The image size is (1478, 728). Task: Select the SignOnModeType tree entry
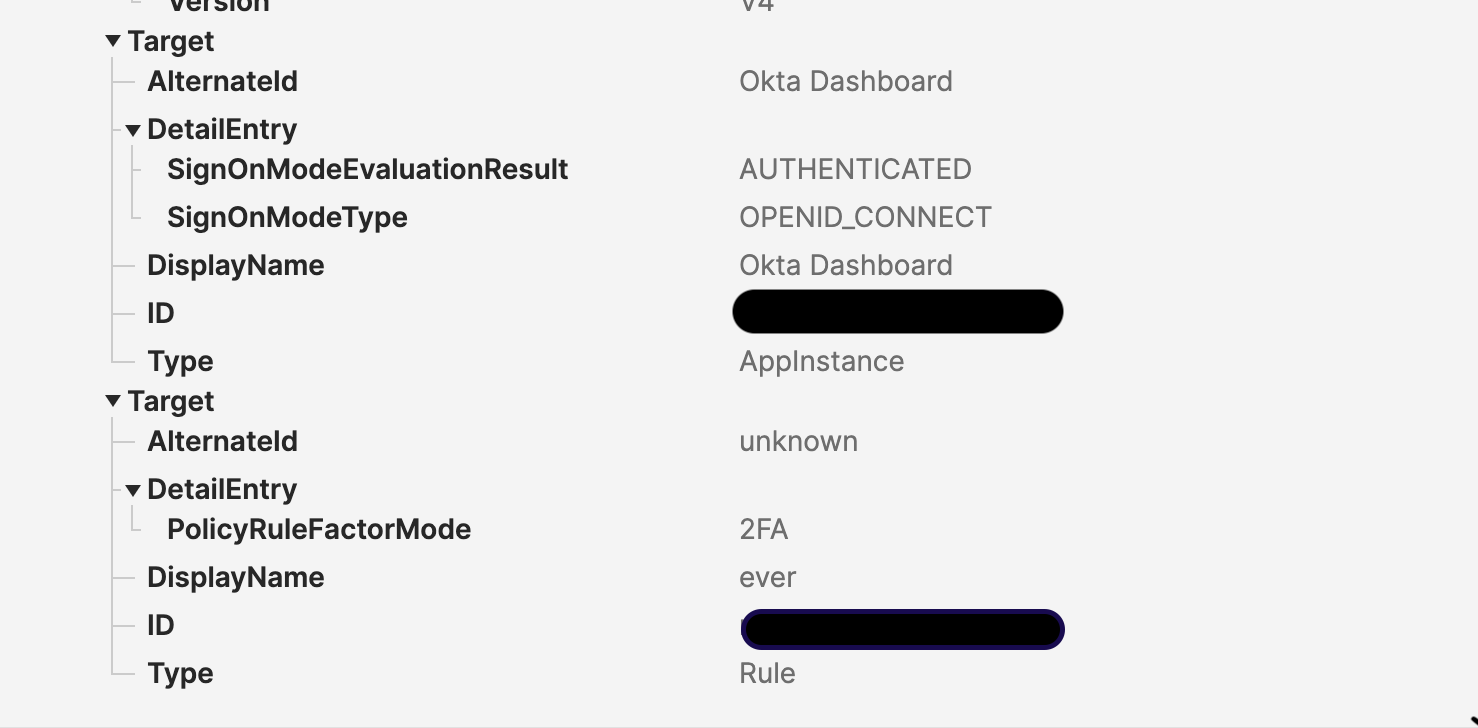tap(287, 217)
